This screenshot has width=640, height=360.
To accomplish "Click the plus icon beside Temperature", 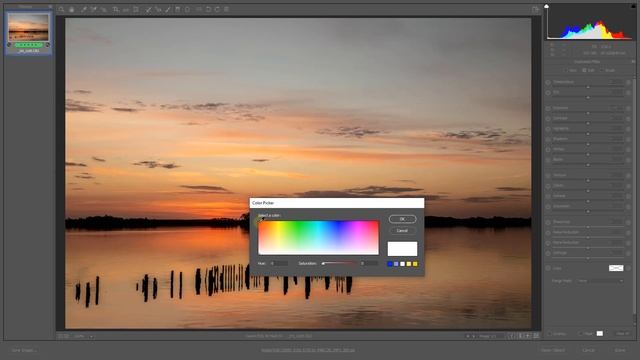I will point(629,82).
